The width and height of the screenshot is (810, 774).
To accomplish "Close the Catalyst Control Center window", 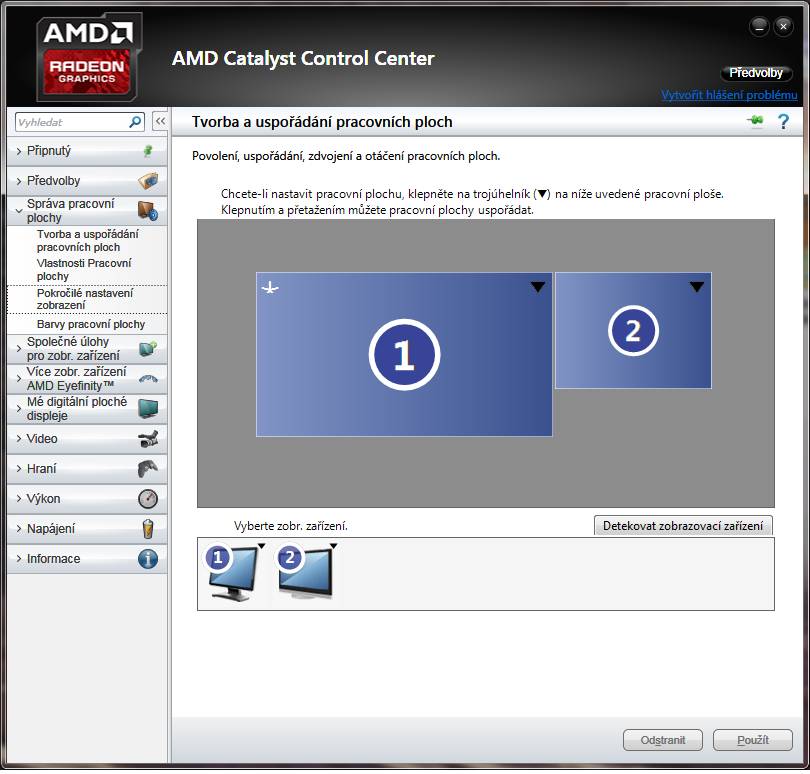I will 783,27.
